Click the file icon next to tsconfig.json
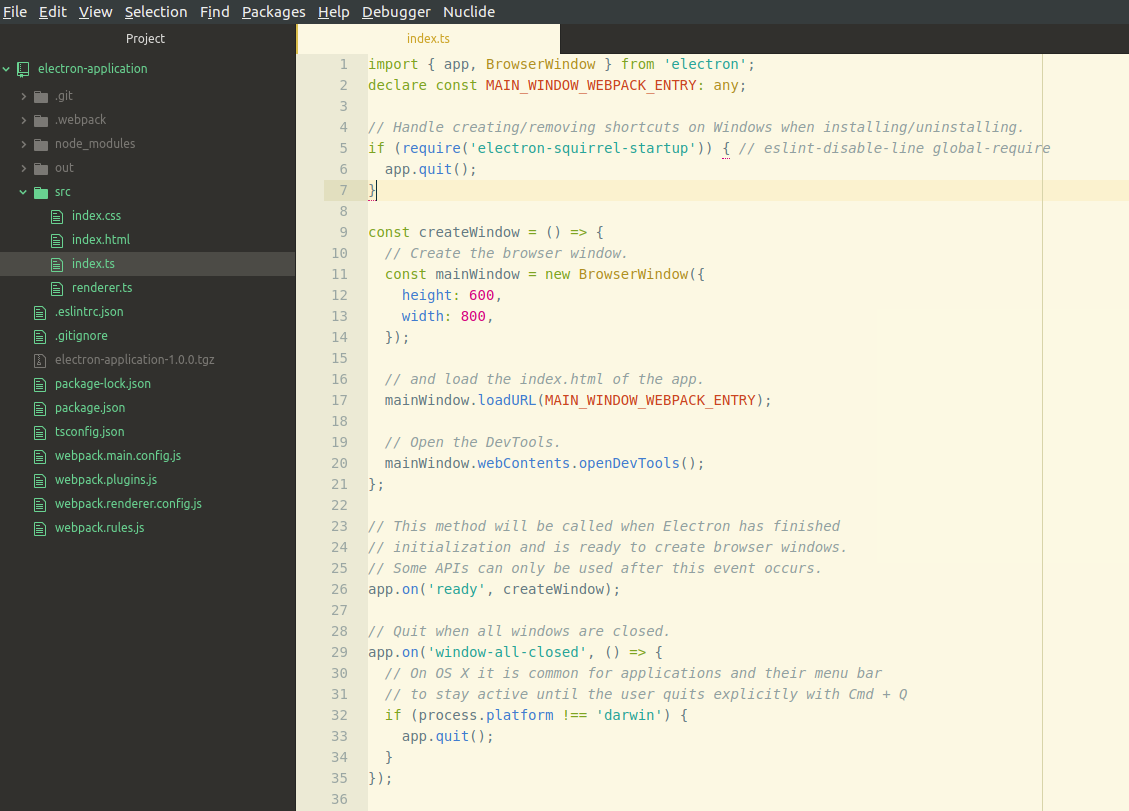This screenshot has width=1129, height=811. 39,431
